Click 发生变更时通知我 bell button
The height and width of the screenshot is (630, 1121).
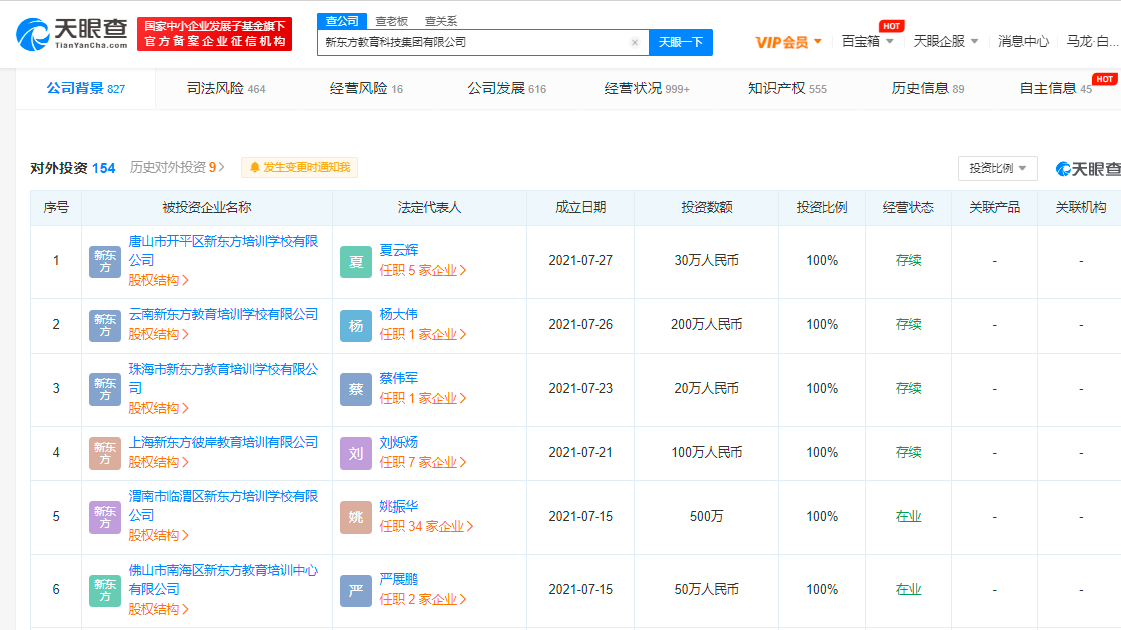300,167
